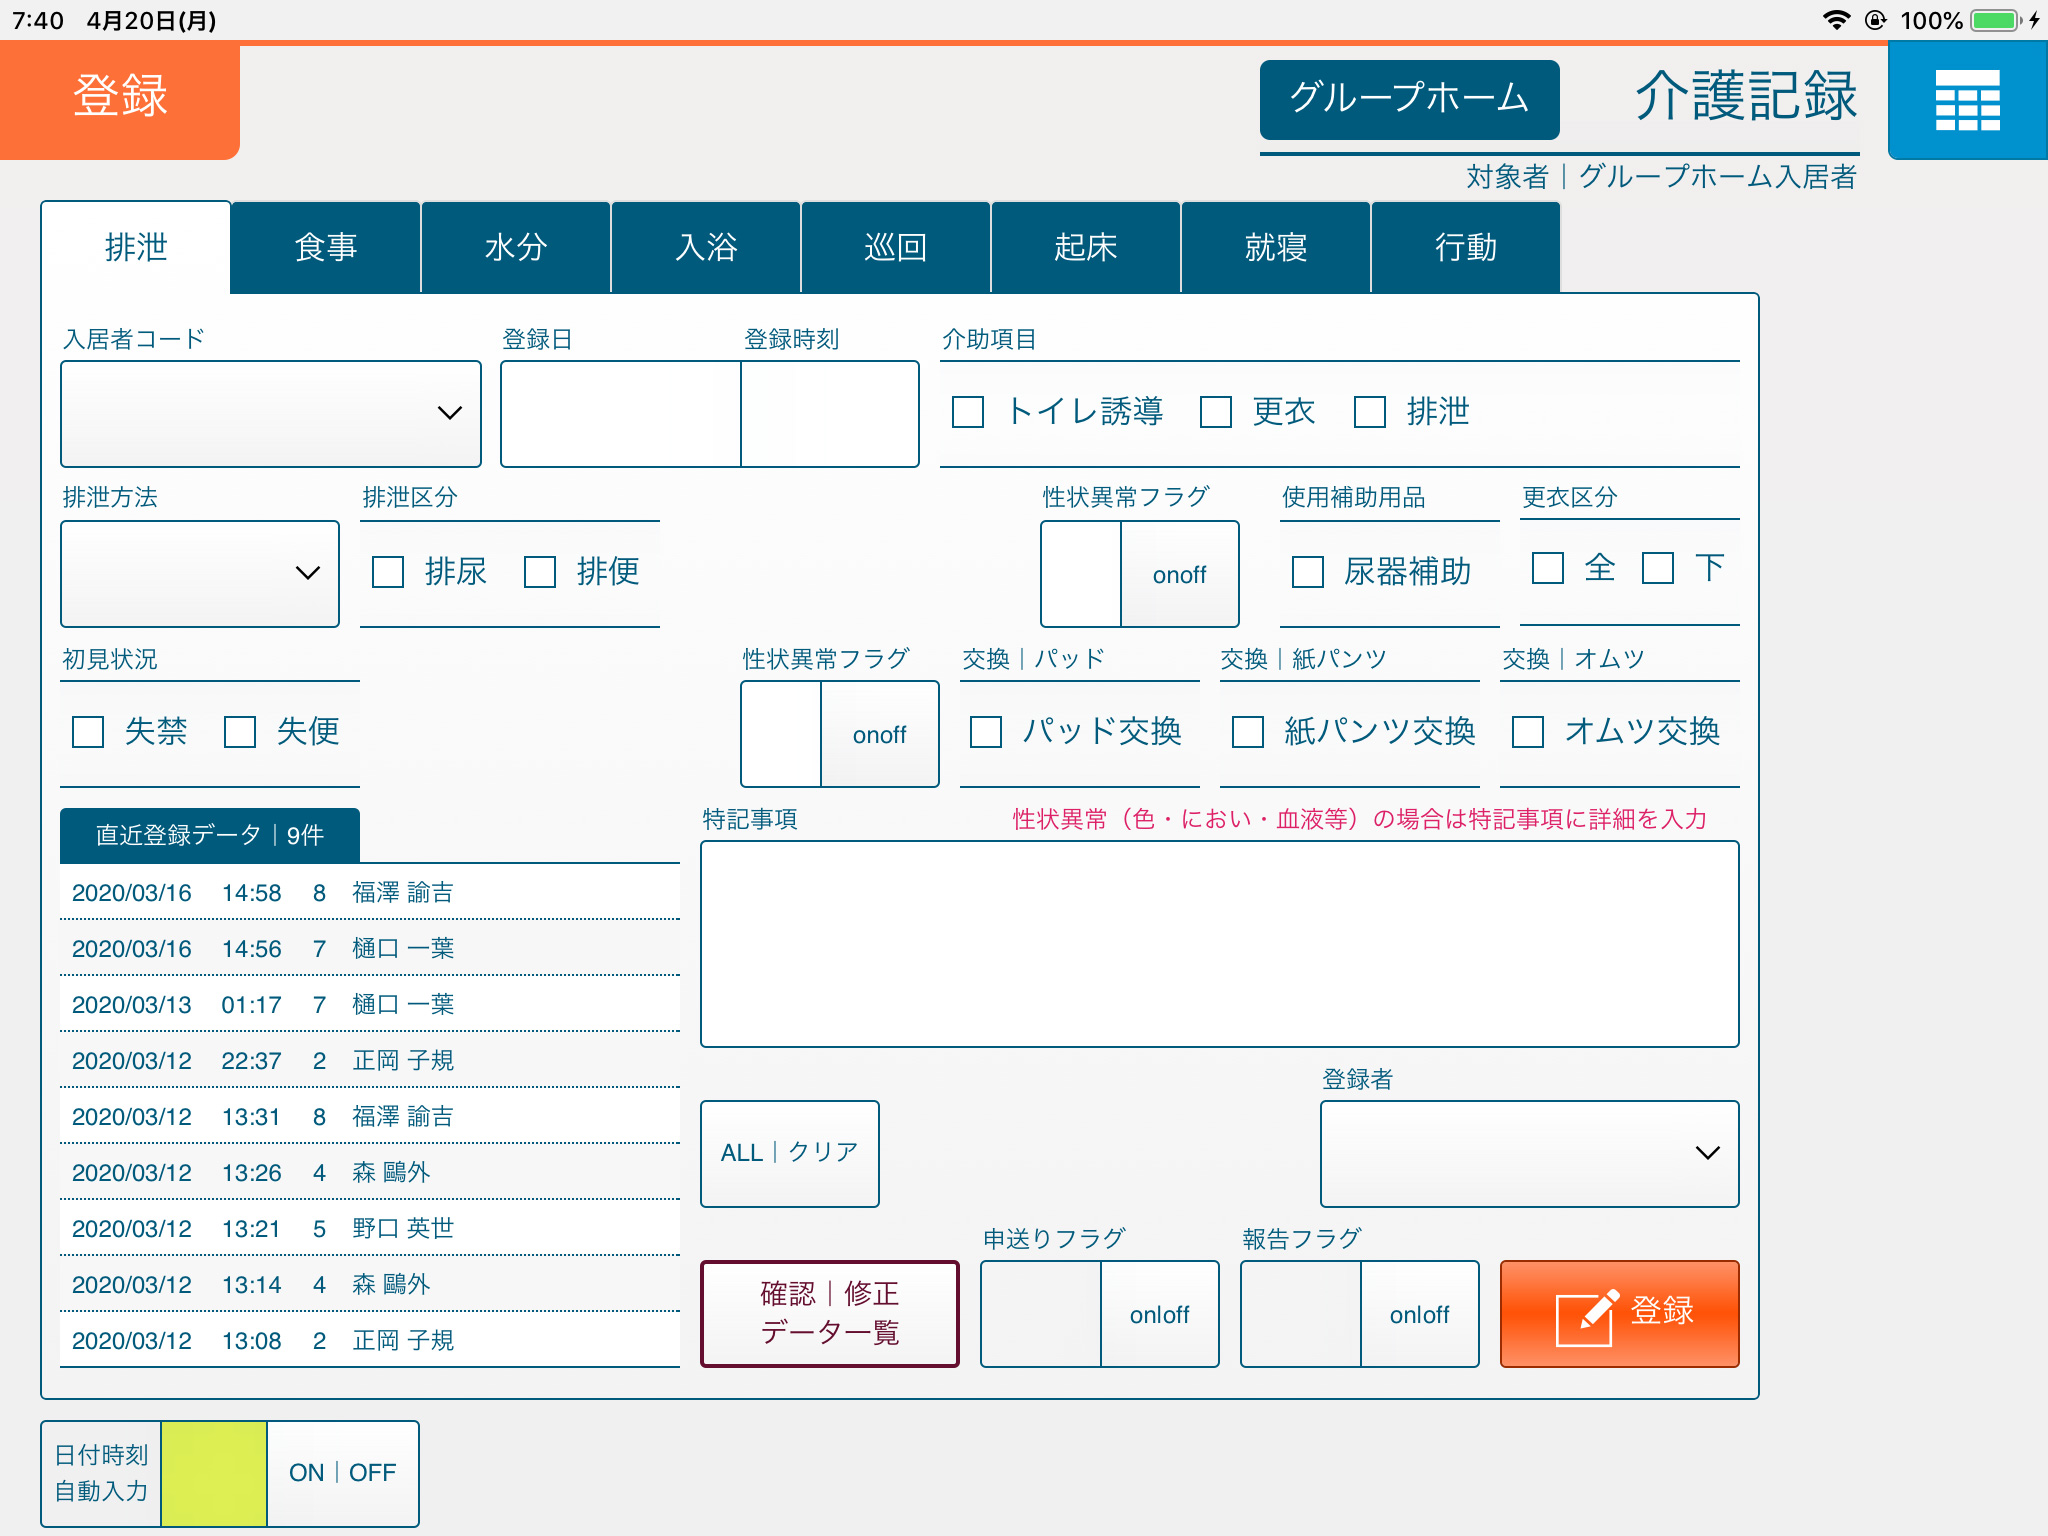This screenshot has height=1536, width=2048.
Task: Tap the 介護記録 title
Action: pos(1746,97)
